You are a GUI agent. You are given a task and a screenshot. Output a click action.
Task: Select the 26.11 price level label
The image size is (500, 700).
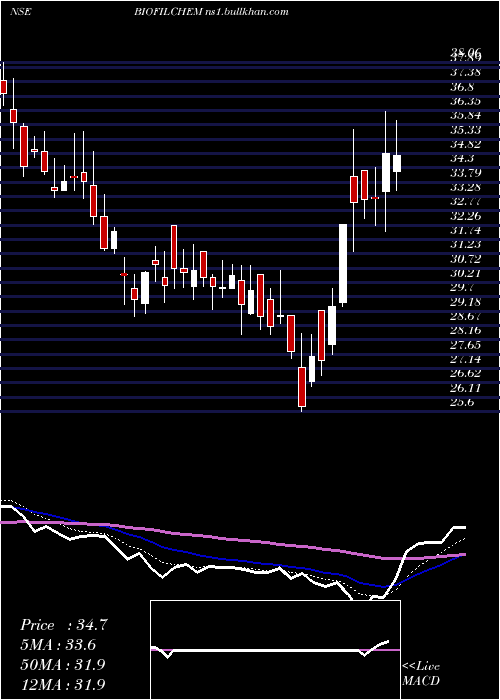(466, 388)
